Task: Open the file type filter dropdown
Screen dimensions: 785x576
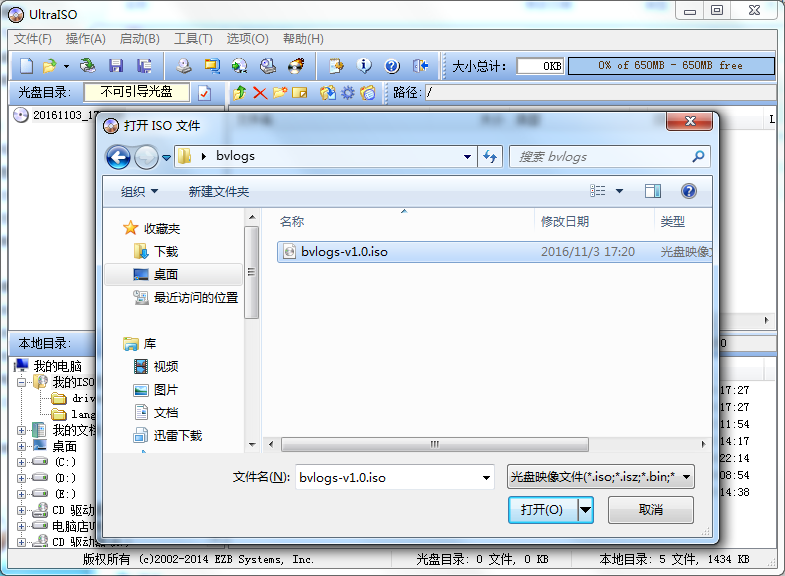Action: point(600,477)
